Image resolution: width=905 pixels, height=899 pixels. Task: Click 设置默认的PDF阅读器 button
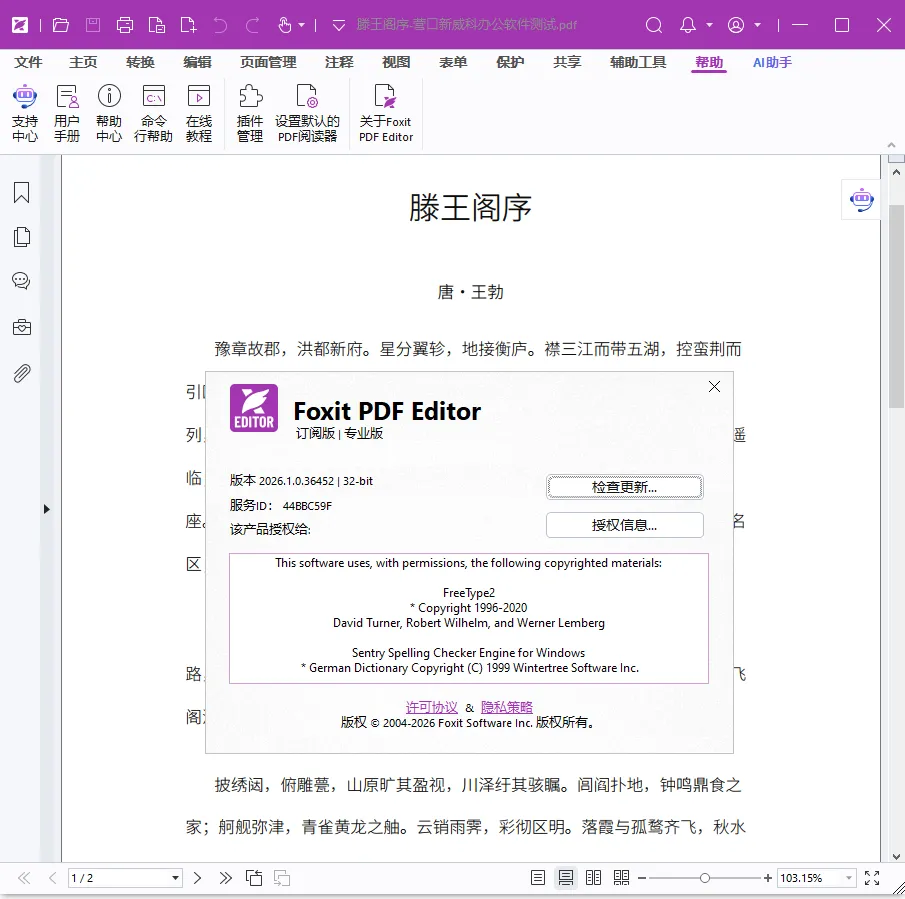(x=307, y=113)
